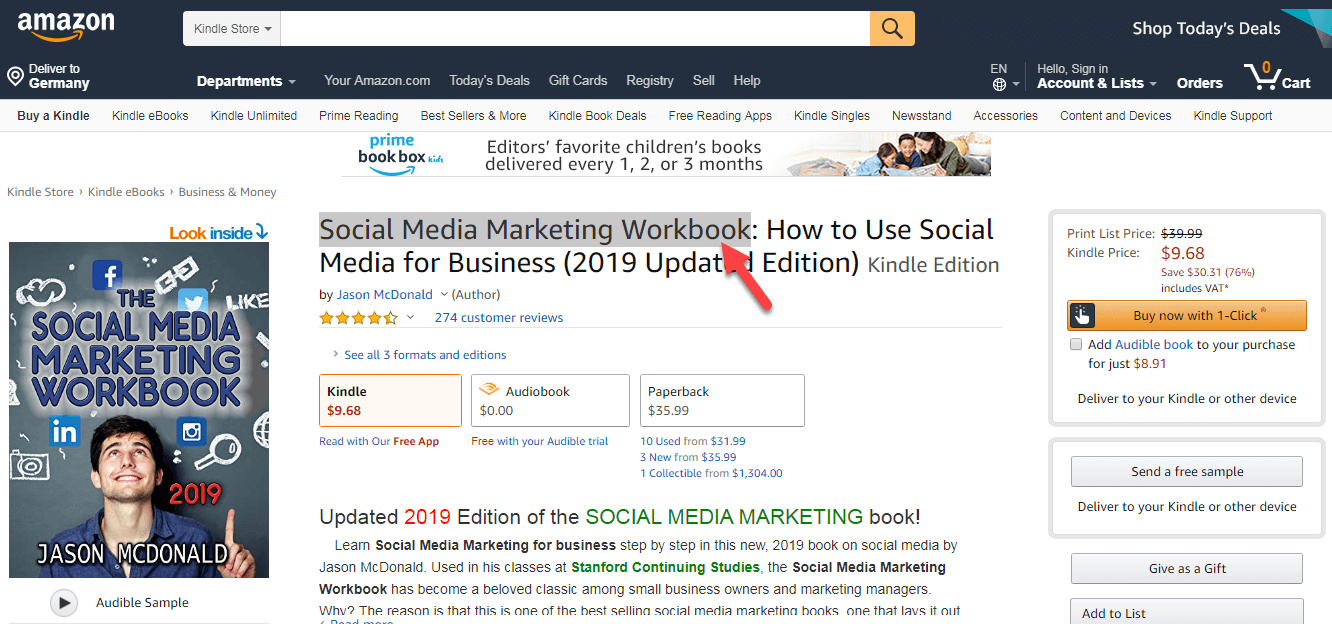The width and height of the screenshot is (1332, 624).
Task: Click the Deliver to Germany location pin
Action: (x=15, y=77)
